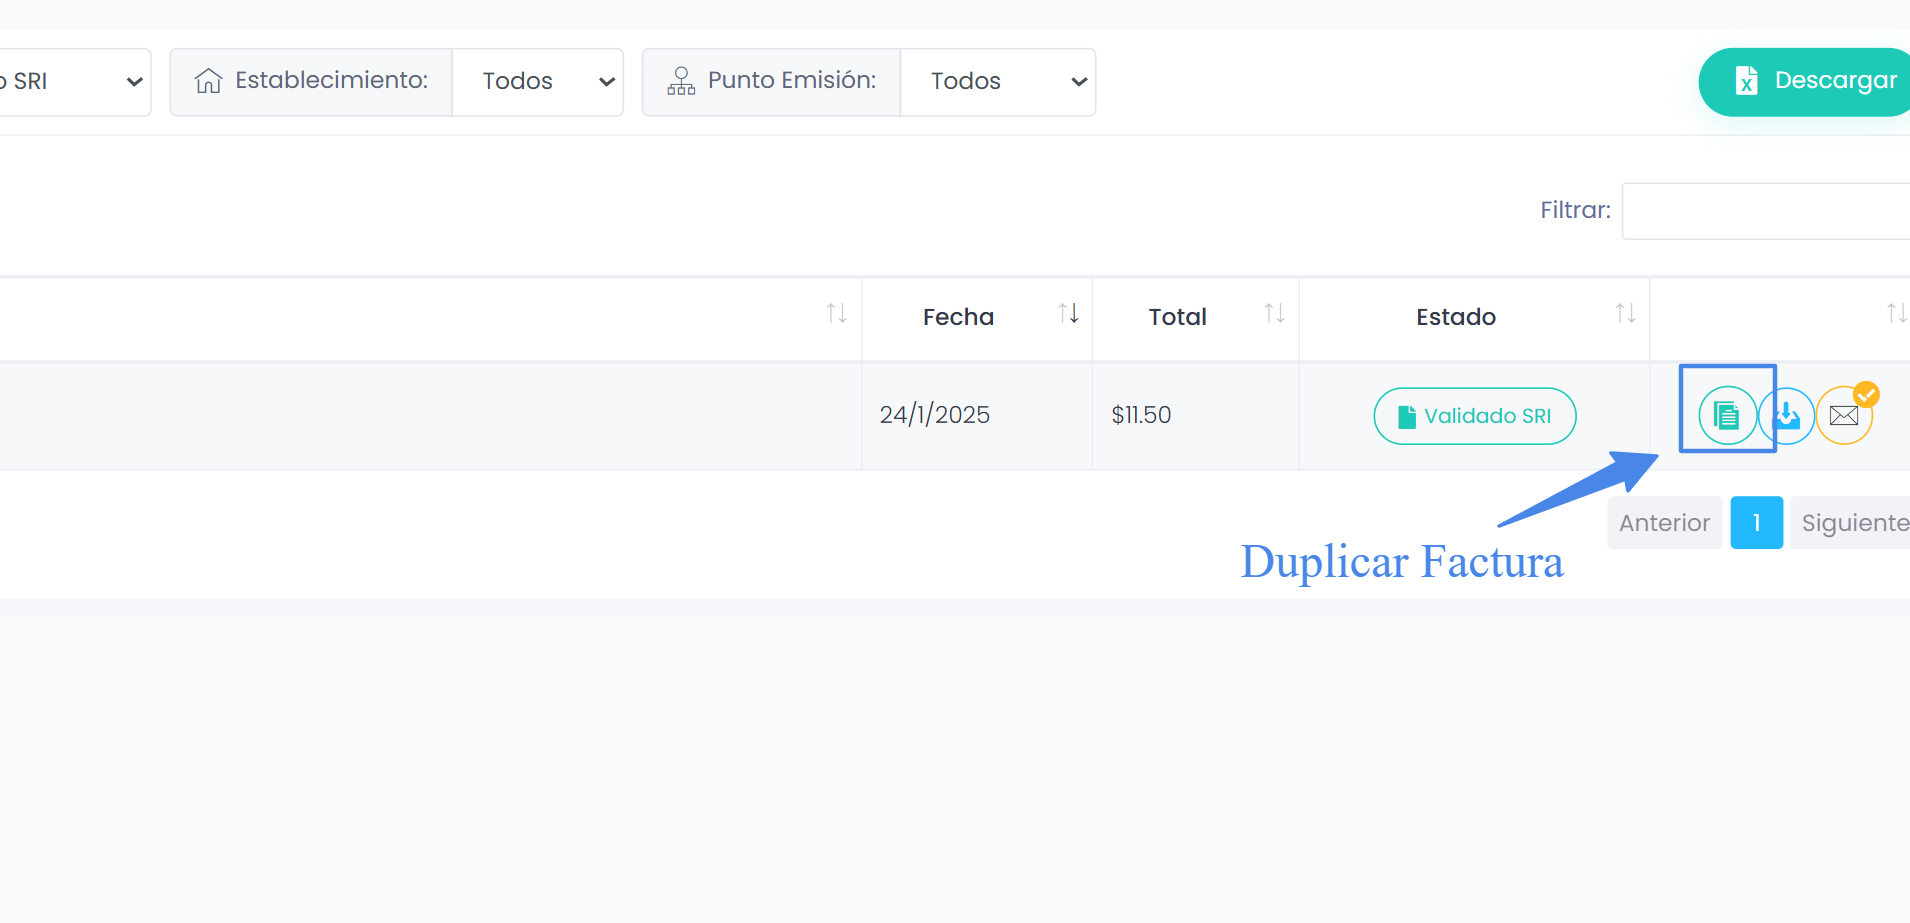Click the Anterior button
Viewport: 1910px width, 923px height.
(1663, 522)
